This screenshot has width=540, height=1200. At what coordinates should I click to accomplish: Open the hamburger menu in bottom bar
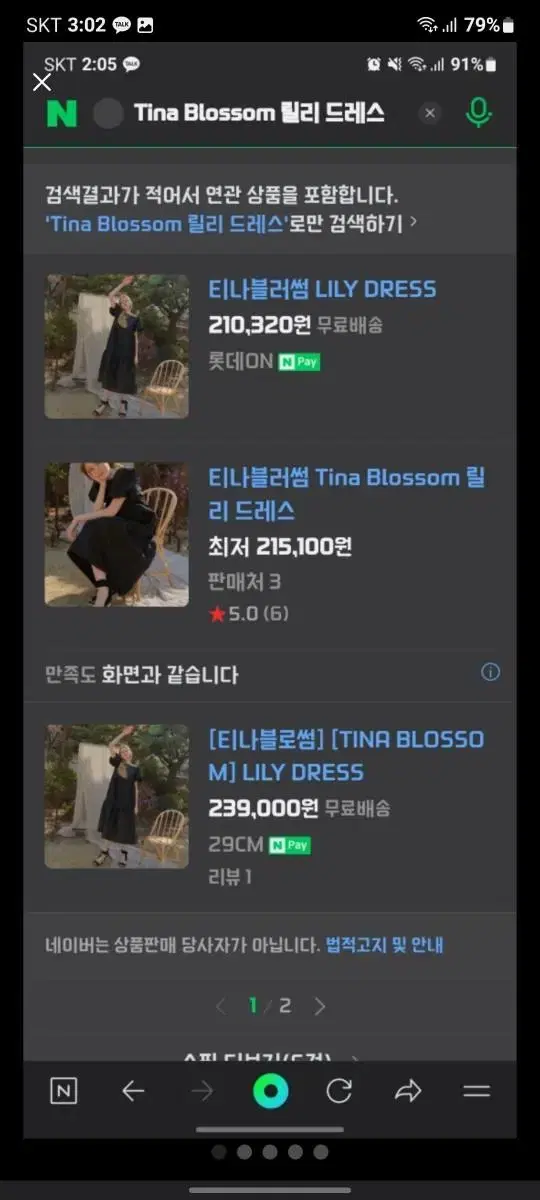(x=477, y=1091)
